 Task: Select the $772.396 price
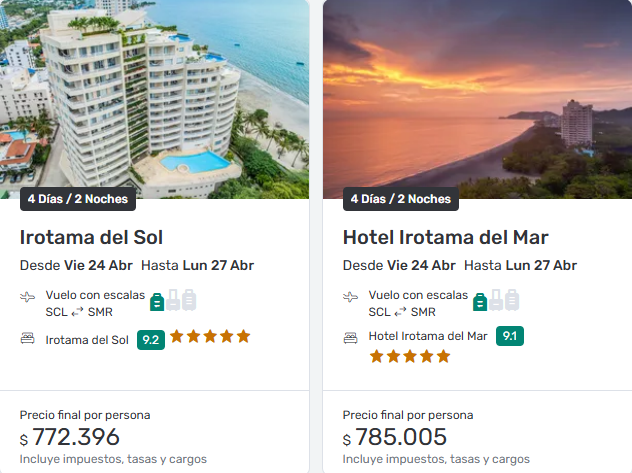[76, 437]
